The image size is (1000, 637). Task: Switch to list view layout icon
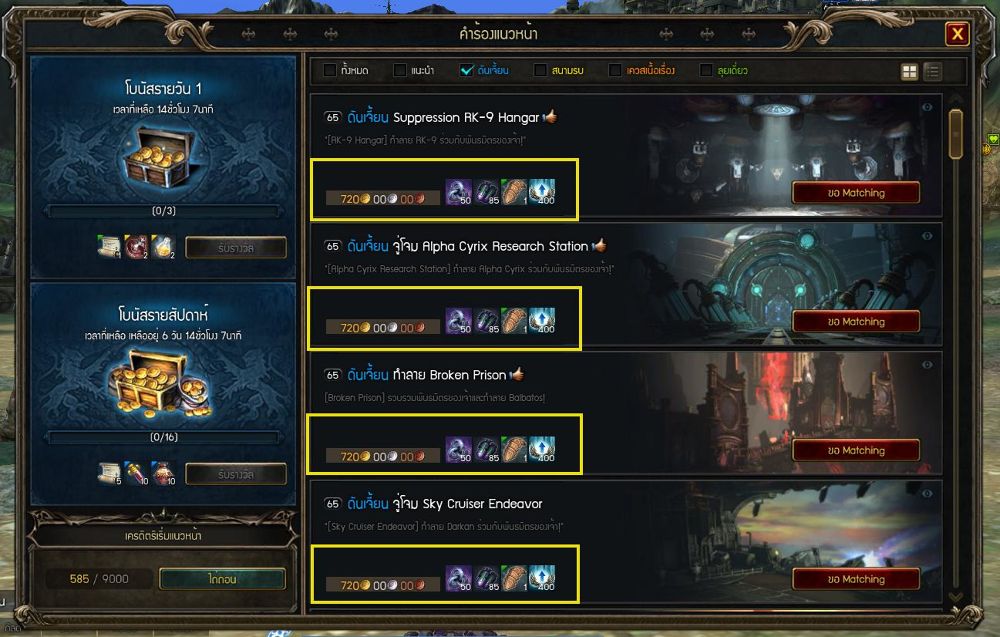pos(932,71)
